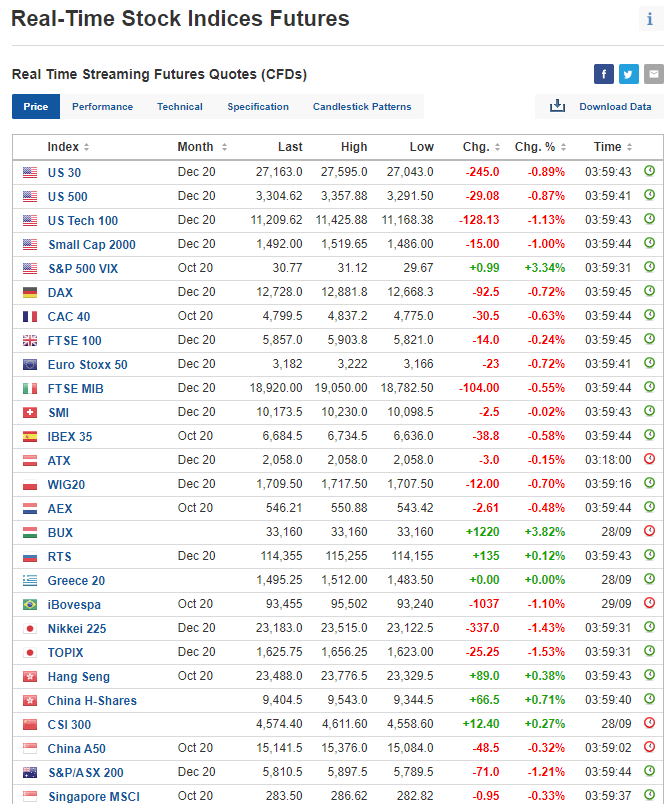Click the Twitter share icon
671x804 pixels.
(629, 74)
